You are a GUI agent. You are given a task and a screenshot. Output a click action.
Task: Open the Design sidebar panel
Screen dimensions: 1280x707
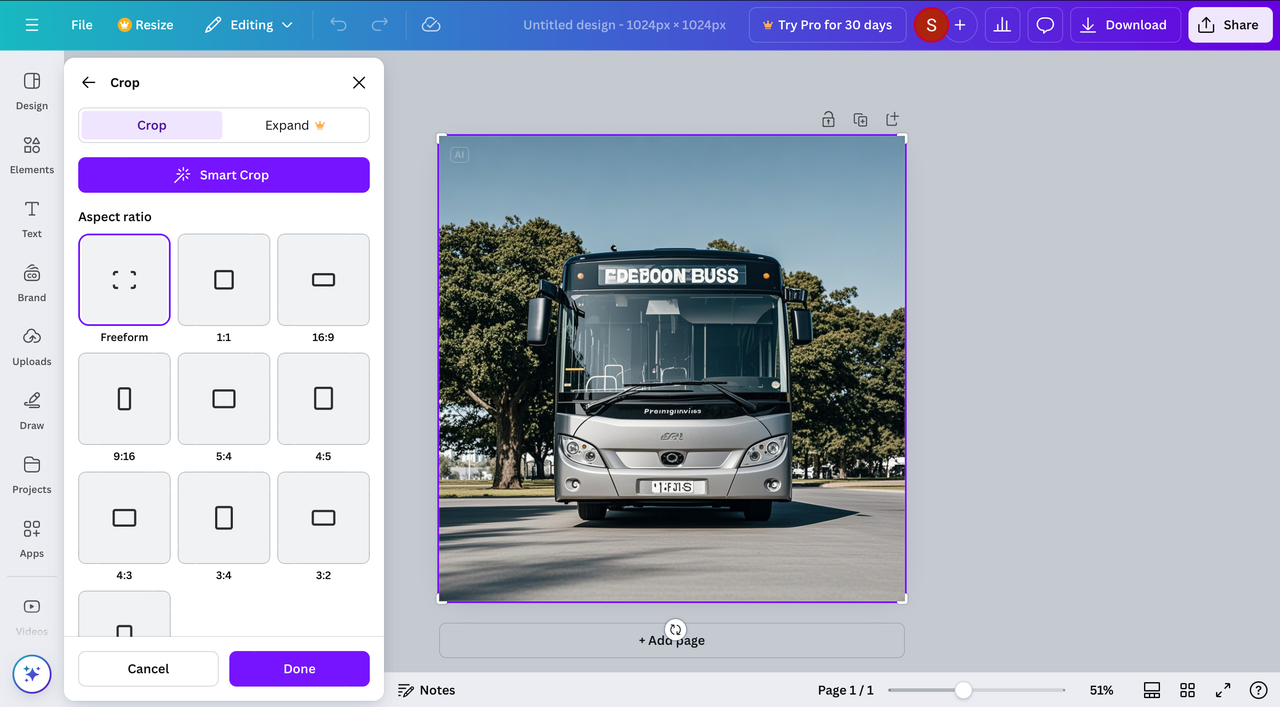tap(32, 91)
